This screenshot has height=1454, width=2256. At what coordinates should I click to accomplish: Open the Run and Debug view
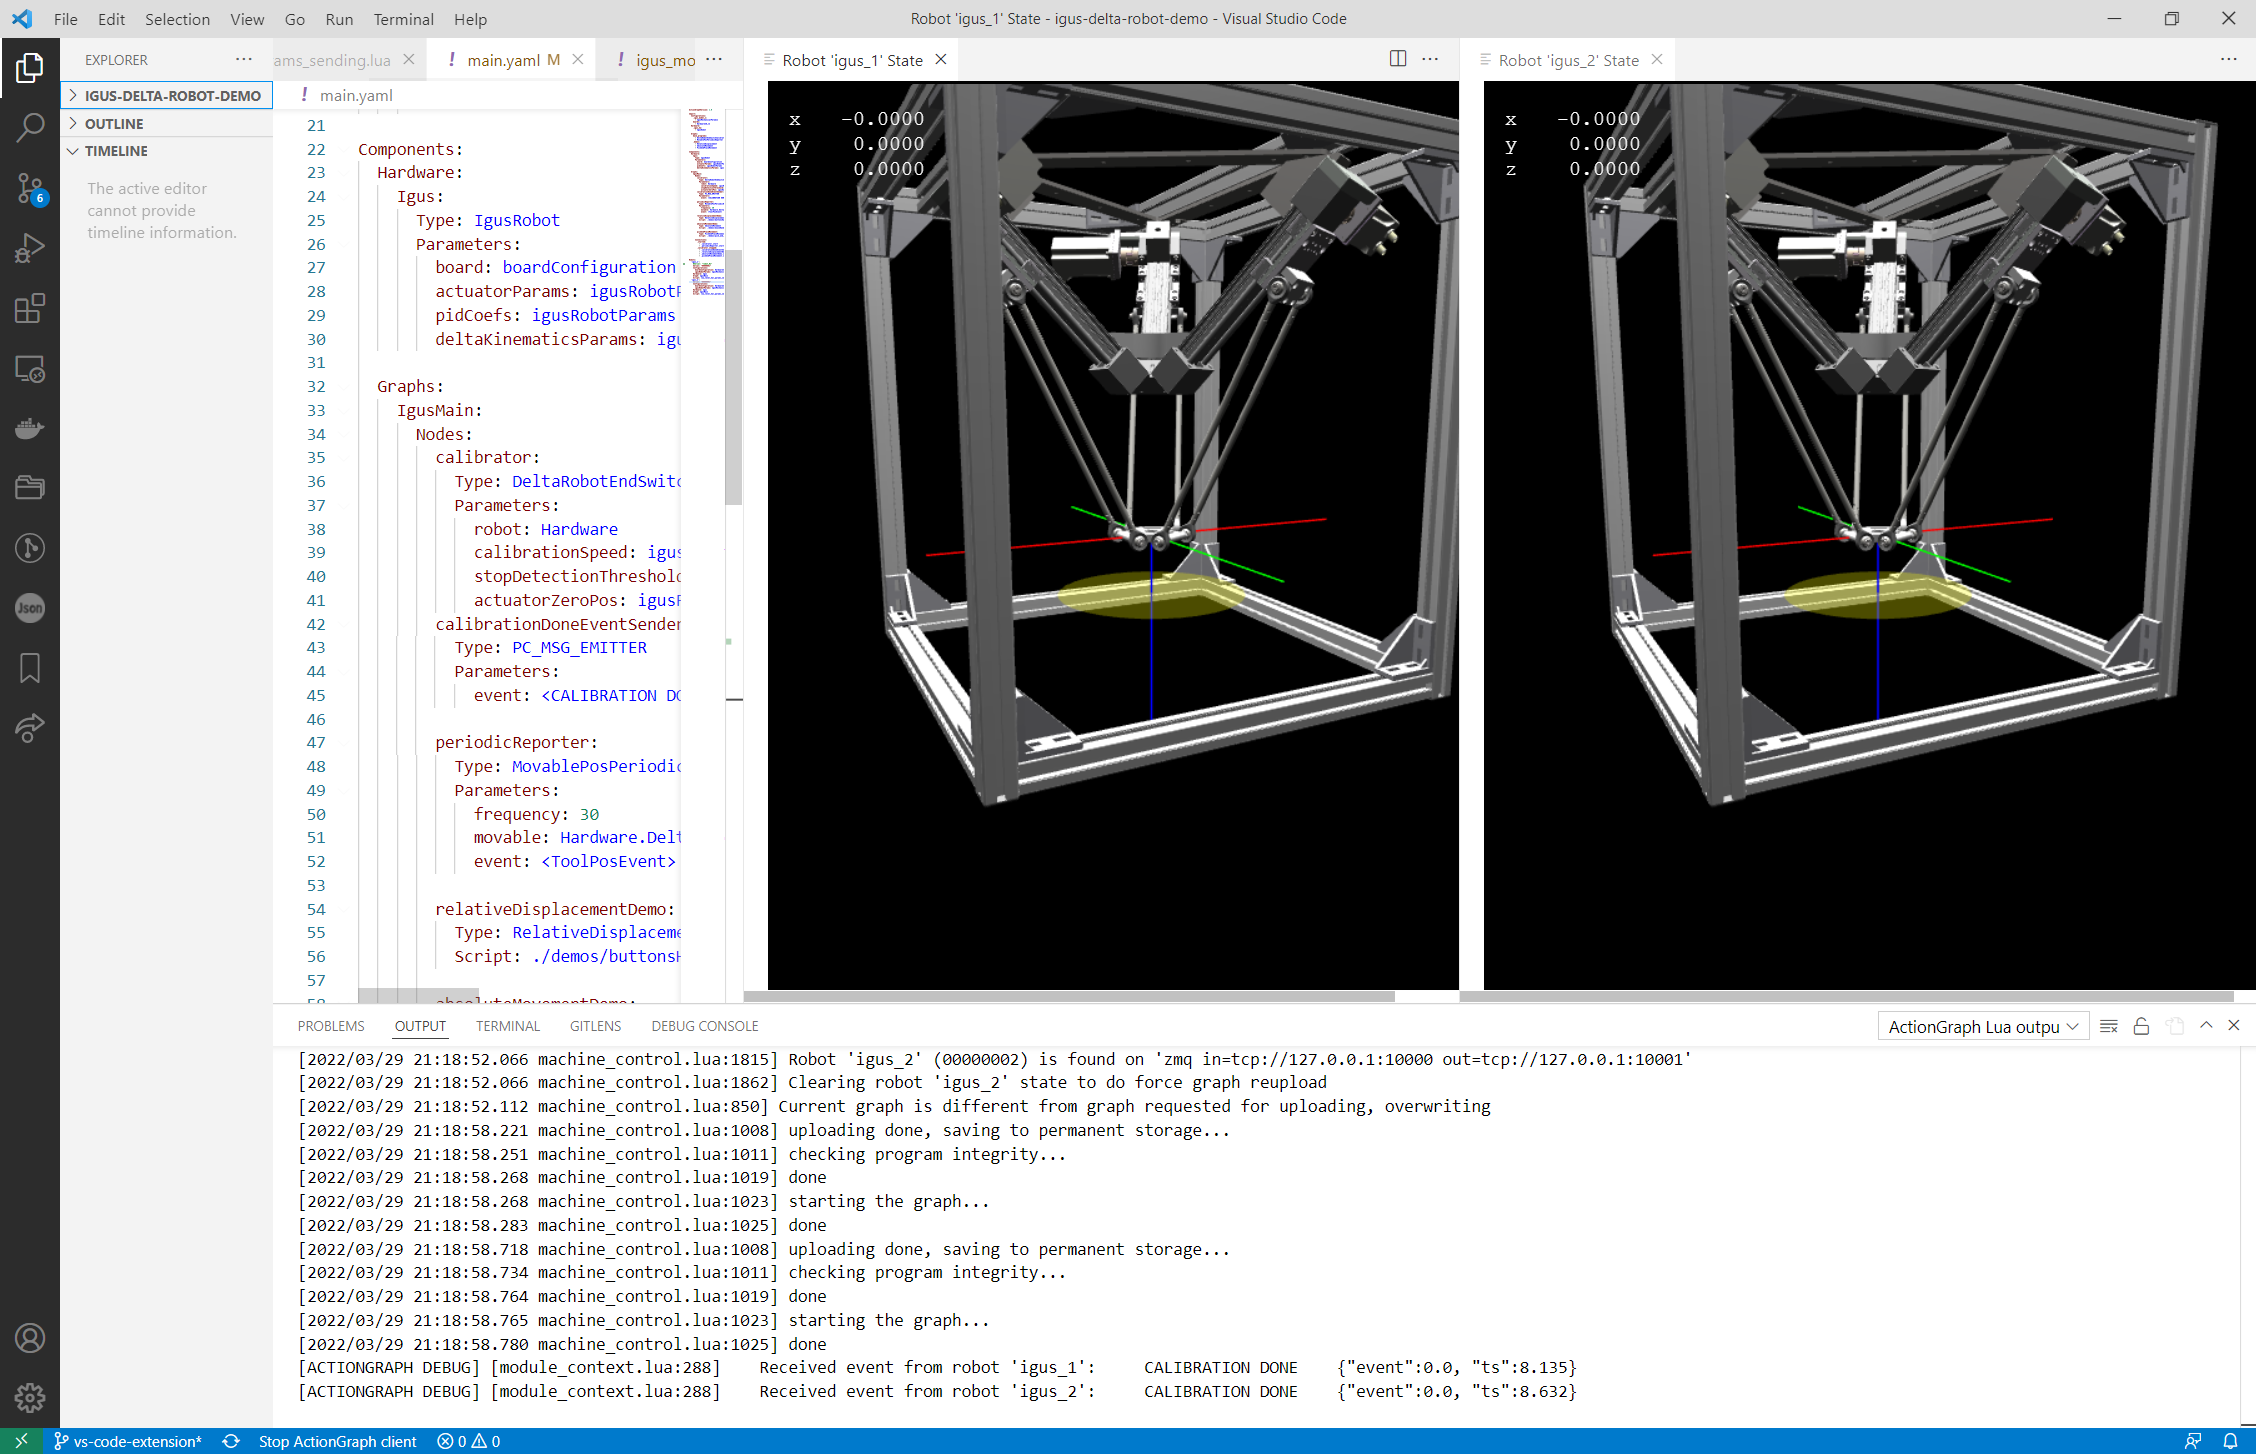(30, 248)
